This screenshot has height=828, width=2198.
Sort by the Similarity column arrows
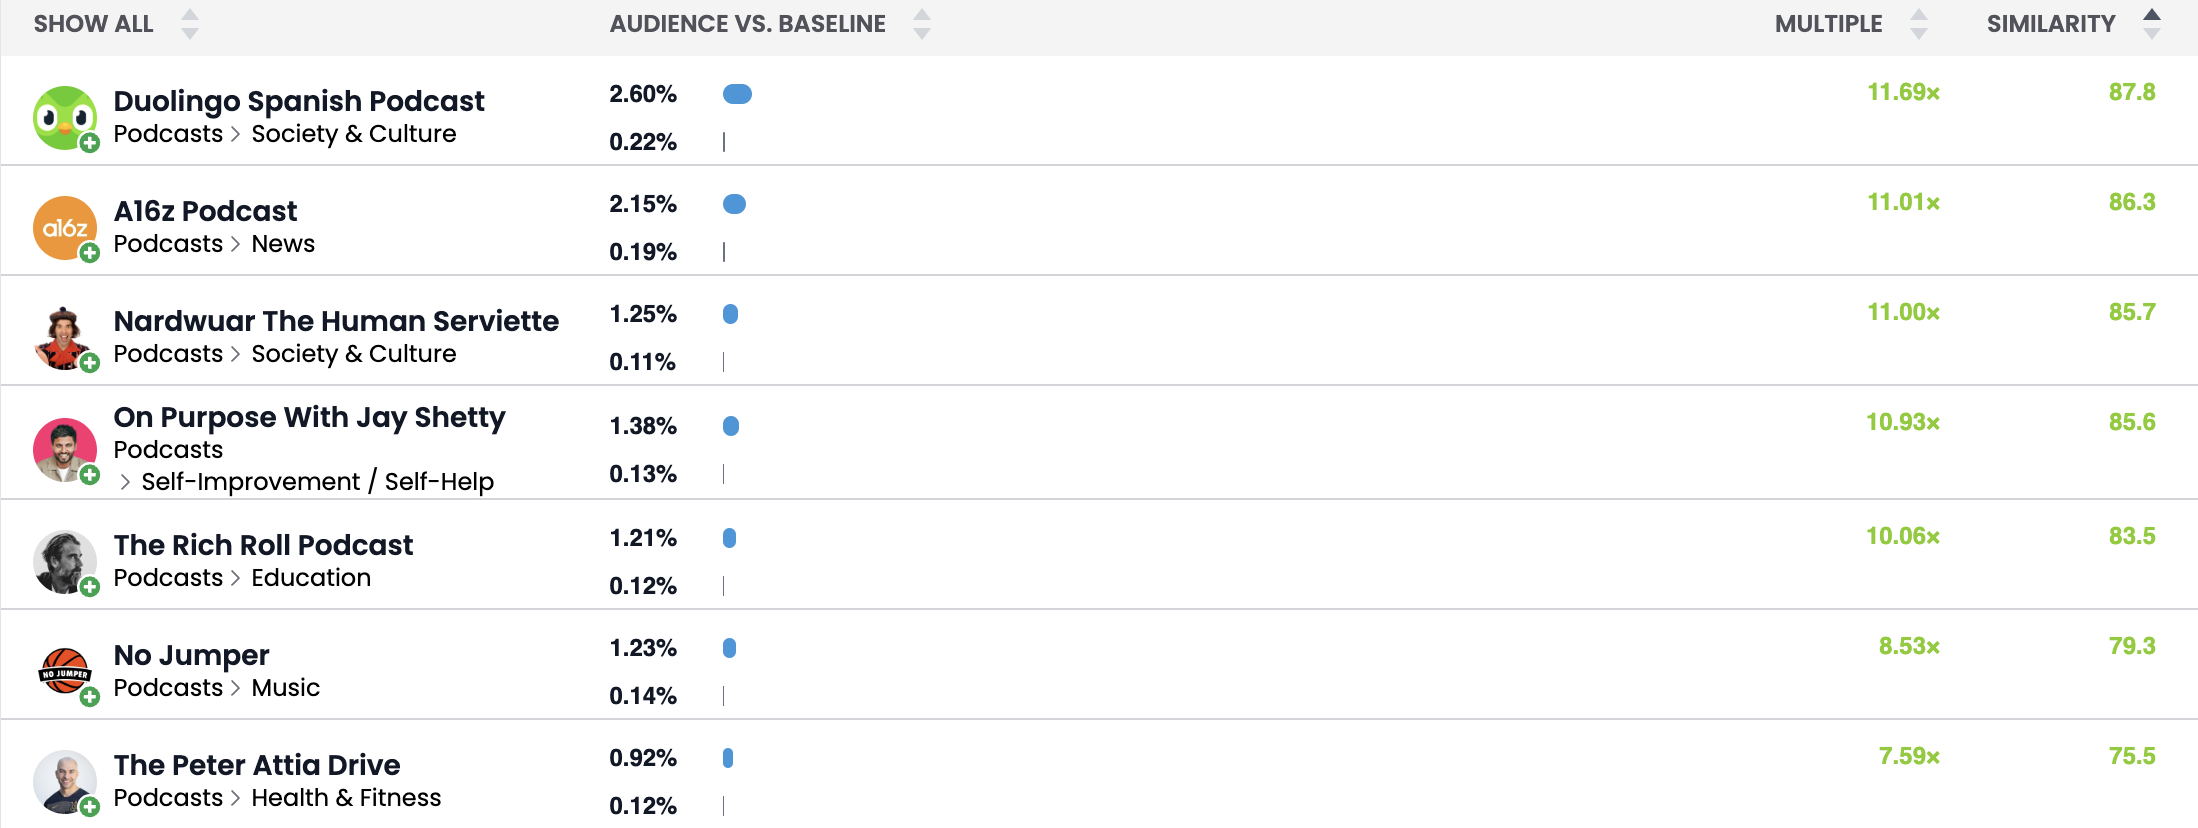pyautogui.click(x=2152, y=24)
